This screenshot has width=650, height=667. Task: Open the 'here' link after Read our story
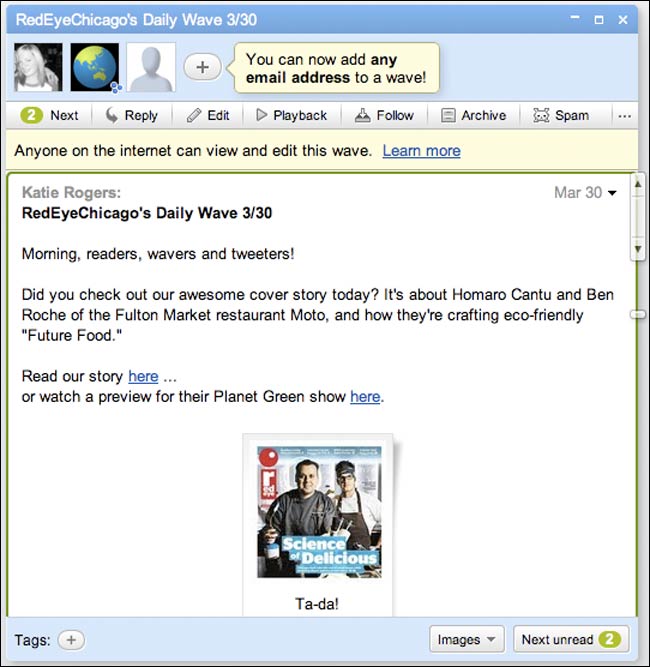(x=143, y=376)
